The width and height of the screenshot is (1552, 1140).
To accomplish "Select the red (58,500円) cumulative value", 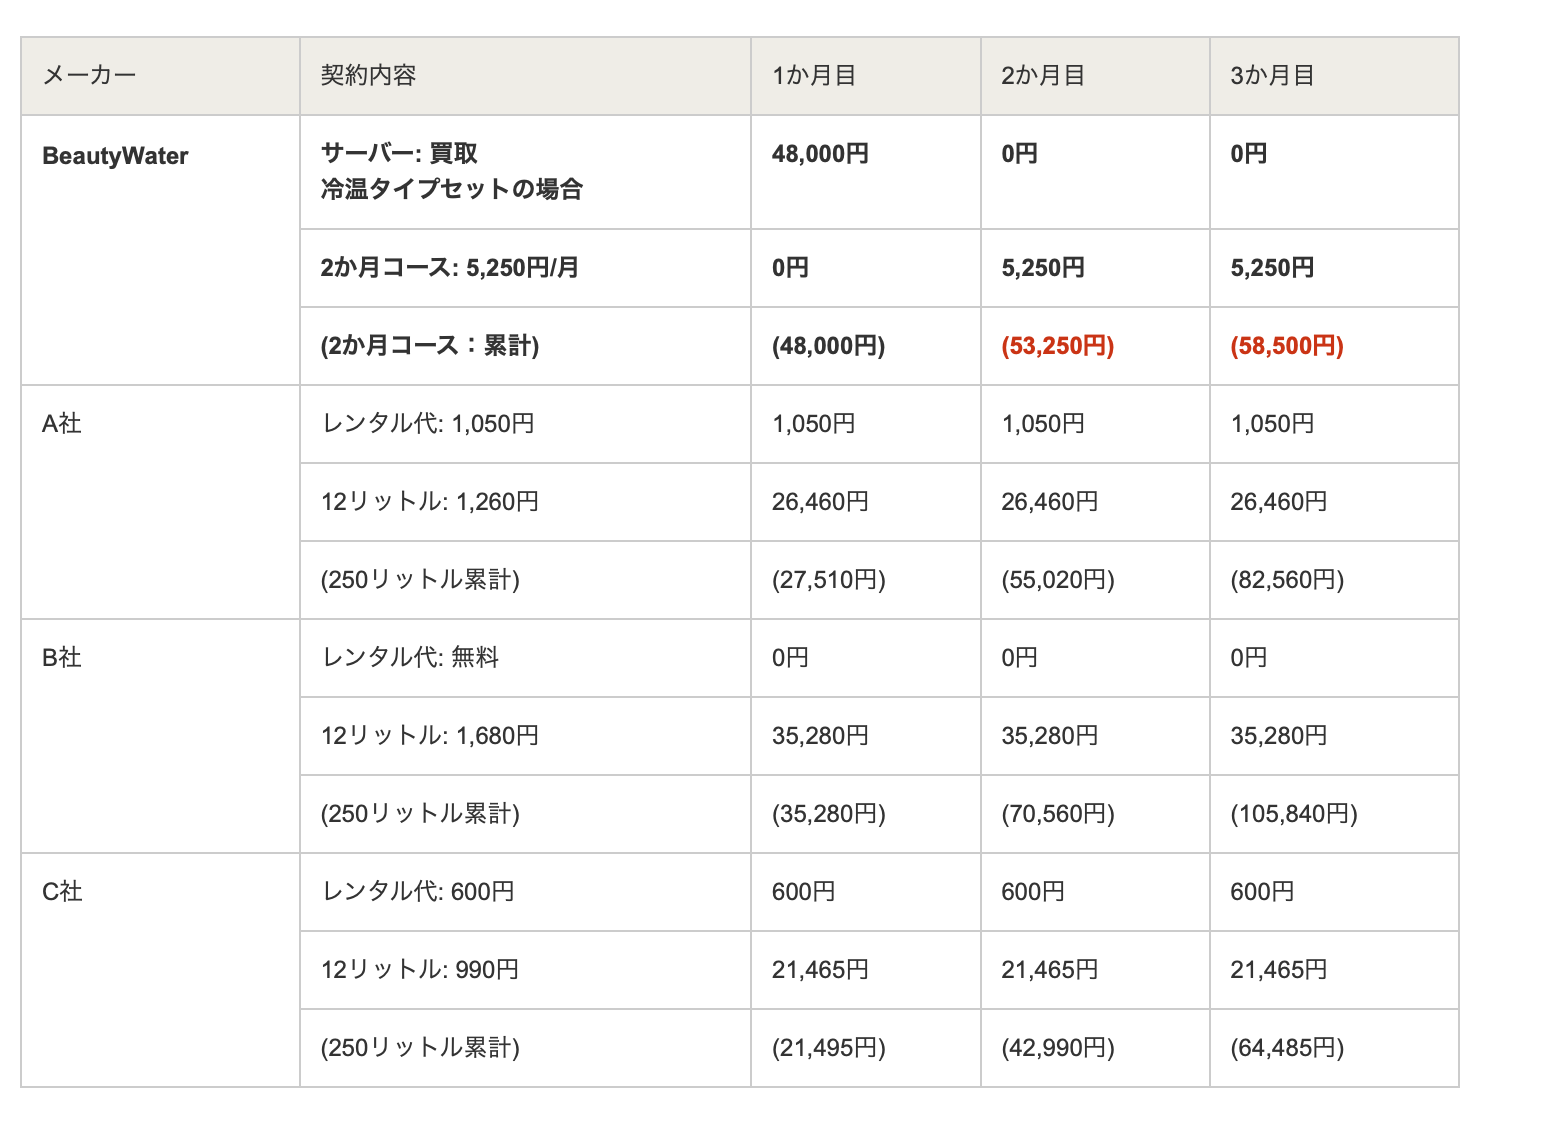I will pos(1286,346).
